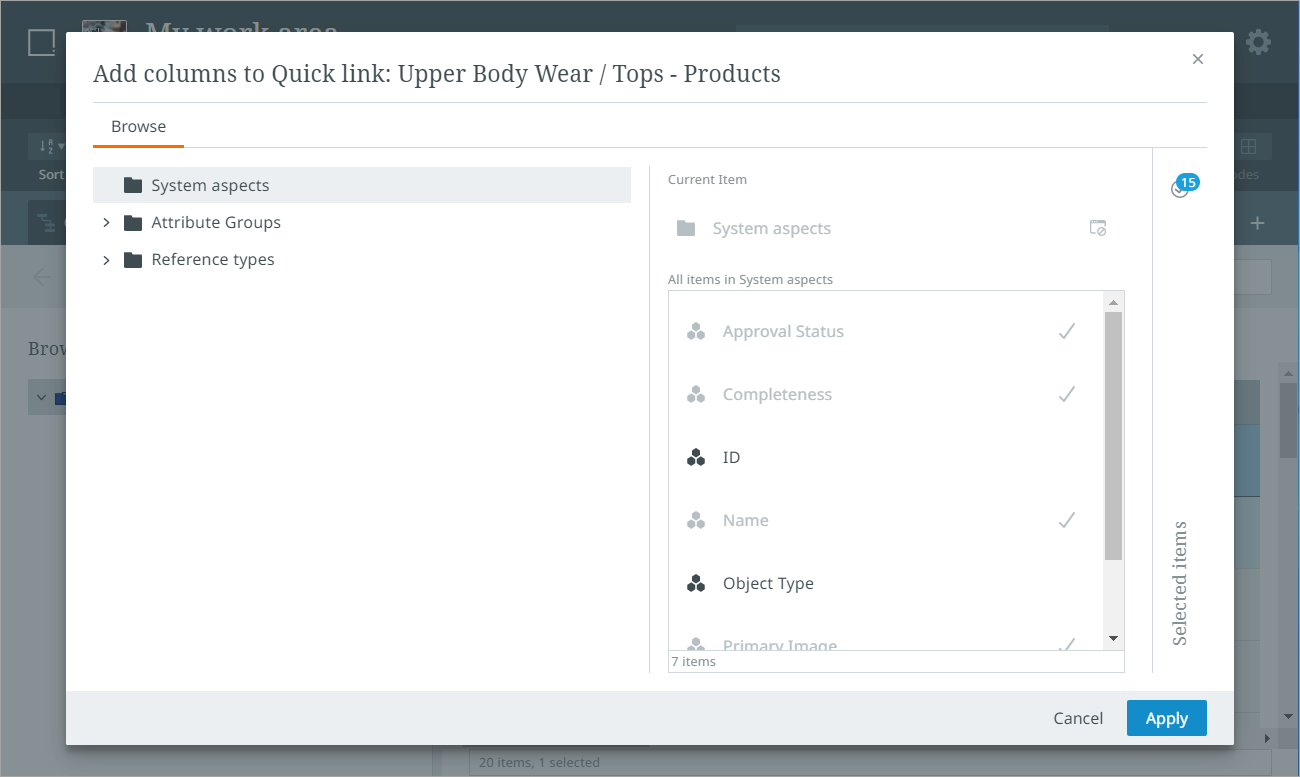Click the icon right of Current Item System aspects
The image size is (1300, 777).
point(1097,228)
